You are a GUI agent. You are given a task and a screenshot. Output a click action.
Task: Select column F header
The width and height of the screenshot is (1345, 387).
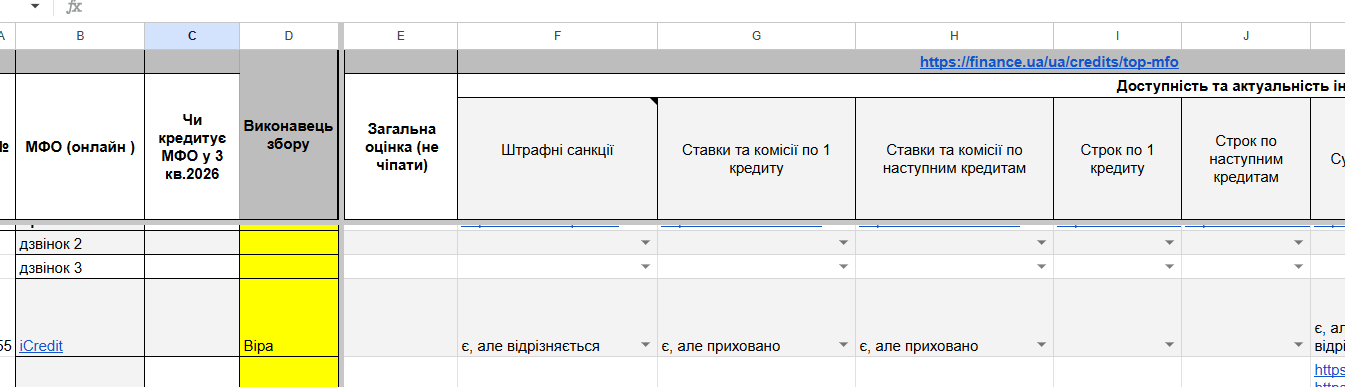tap(557, 36)
